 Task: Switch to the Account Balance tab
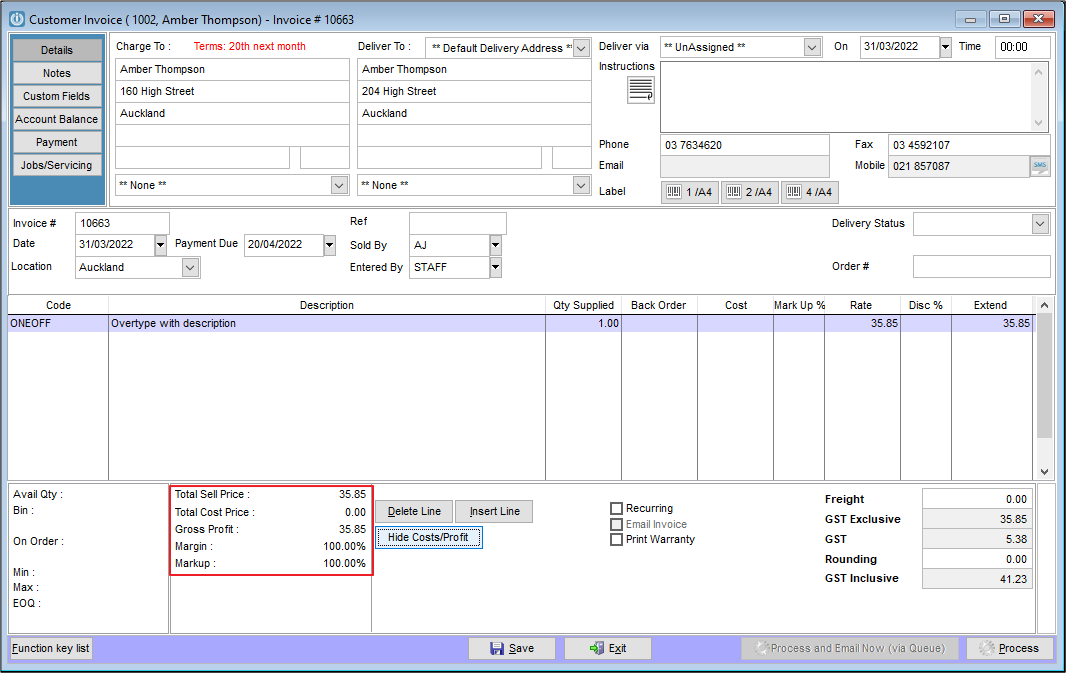57,119
